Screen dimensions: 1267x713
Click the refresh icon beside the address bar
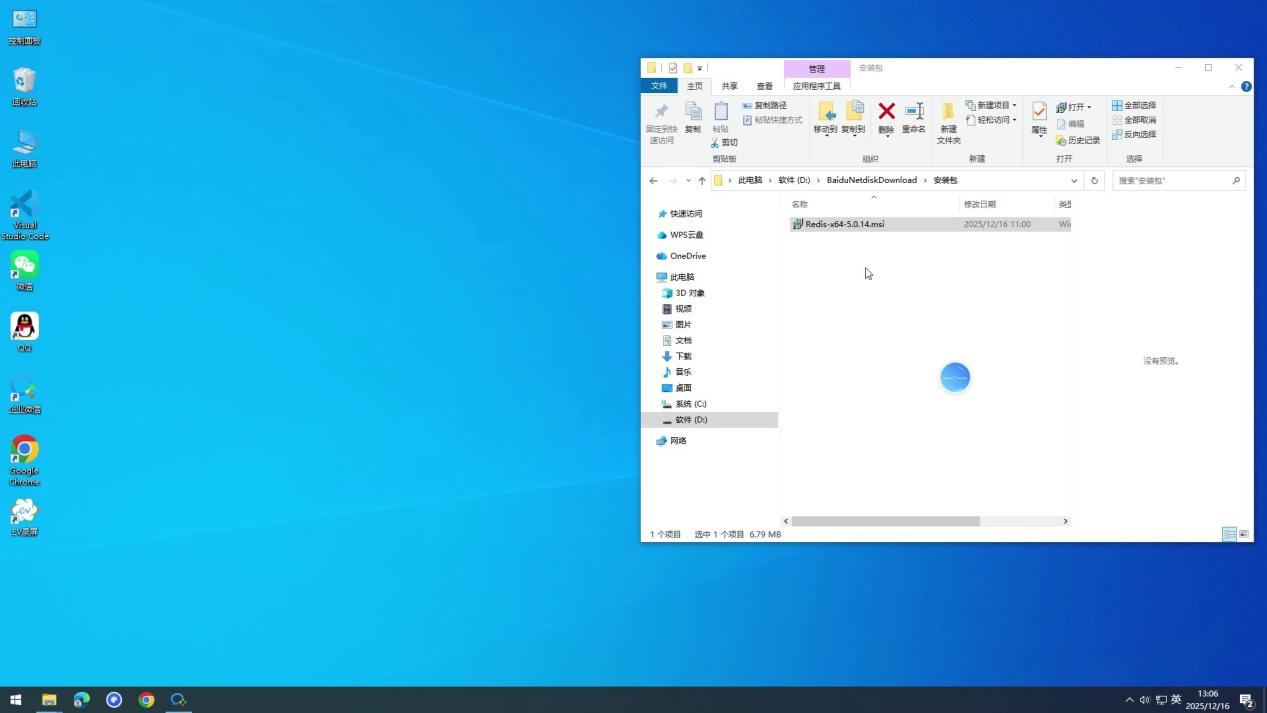(x=1094, y=181)
